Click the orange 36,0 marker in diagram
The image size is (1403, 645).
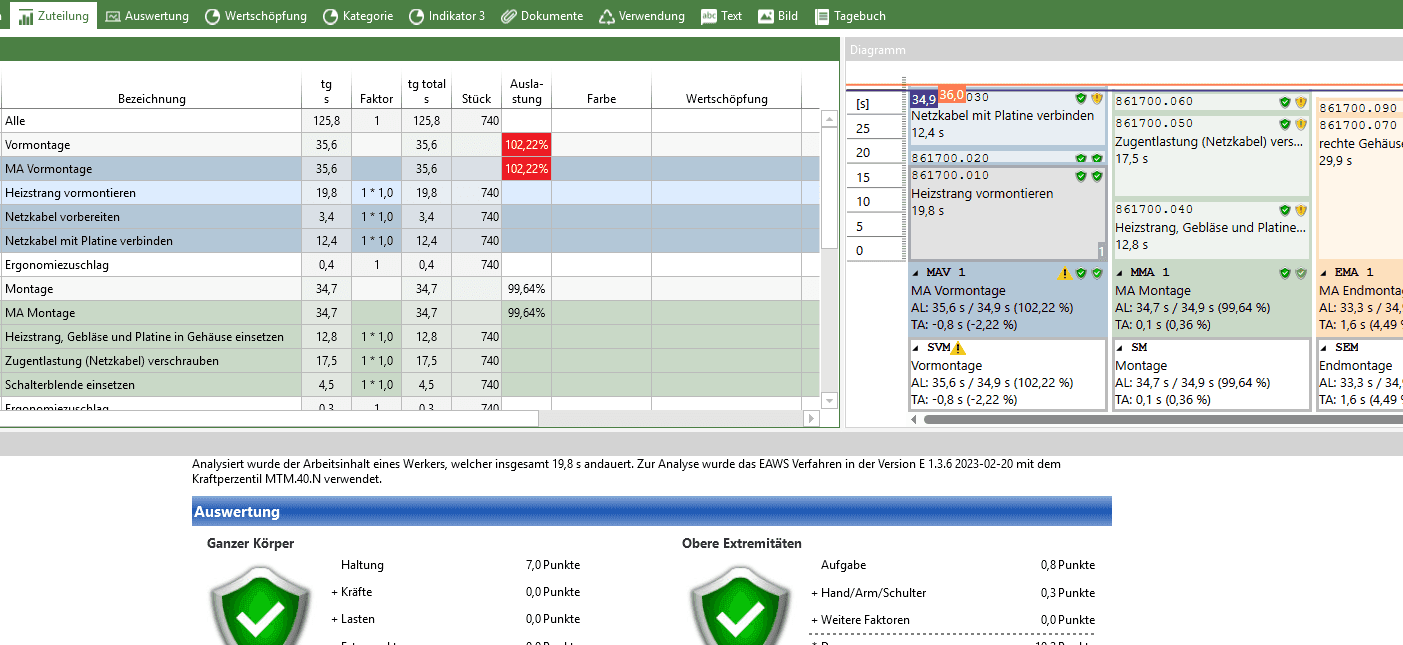(951, 96)
